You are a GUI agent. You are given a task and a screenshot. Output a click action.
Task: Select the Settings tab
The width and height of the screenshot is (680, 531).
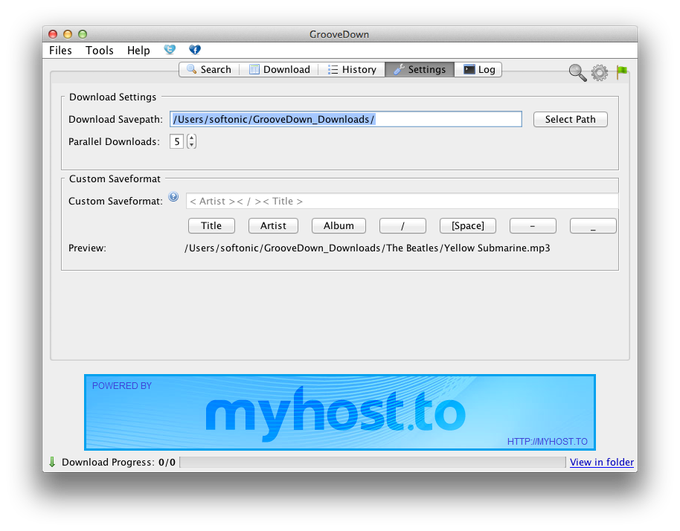tap(419, 69)
